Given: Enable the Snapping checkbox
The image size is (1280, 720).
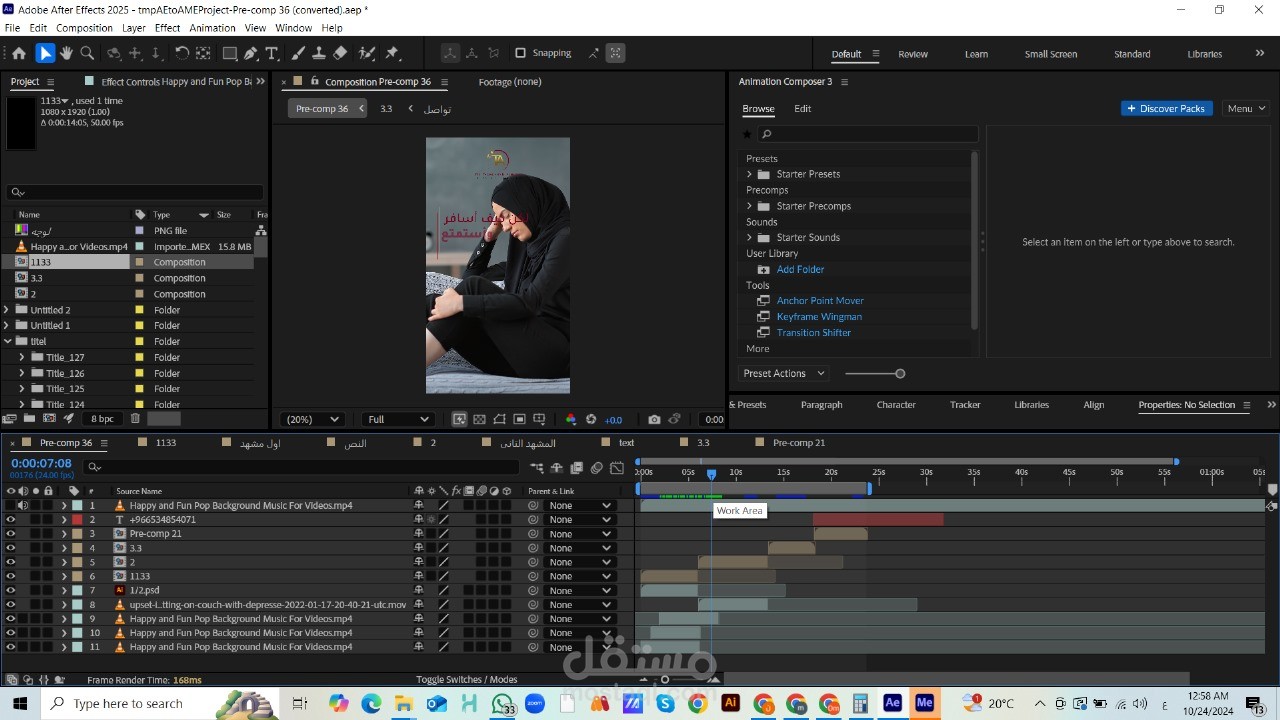Looking at the screenshot, I should [x=520, y=53].
